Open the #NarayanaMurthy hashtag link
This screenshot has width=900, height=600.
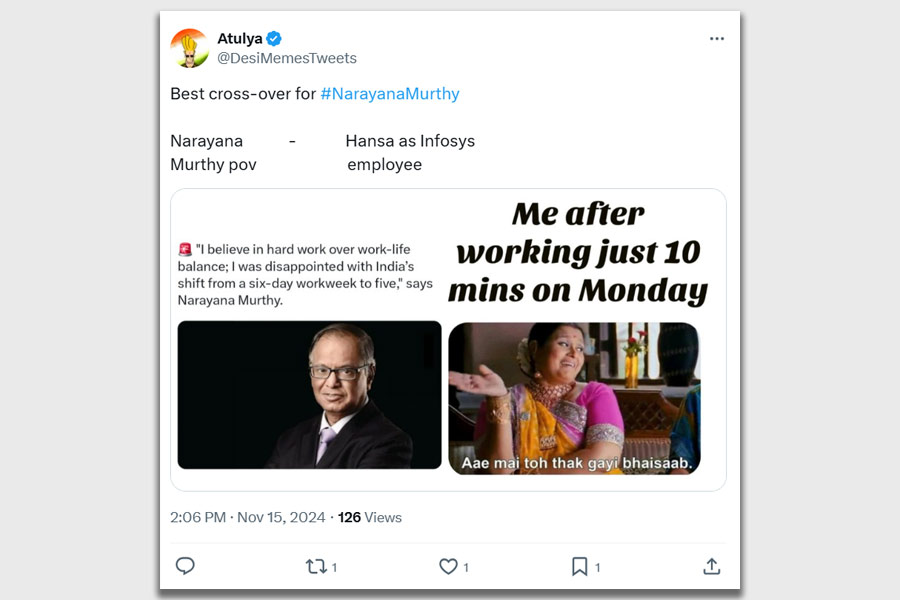click(x=390, y=94)
